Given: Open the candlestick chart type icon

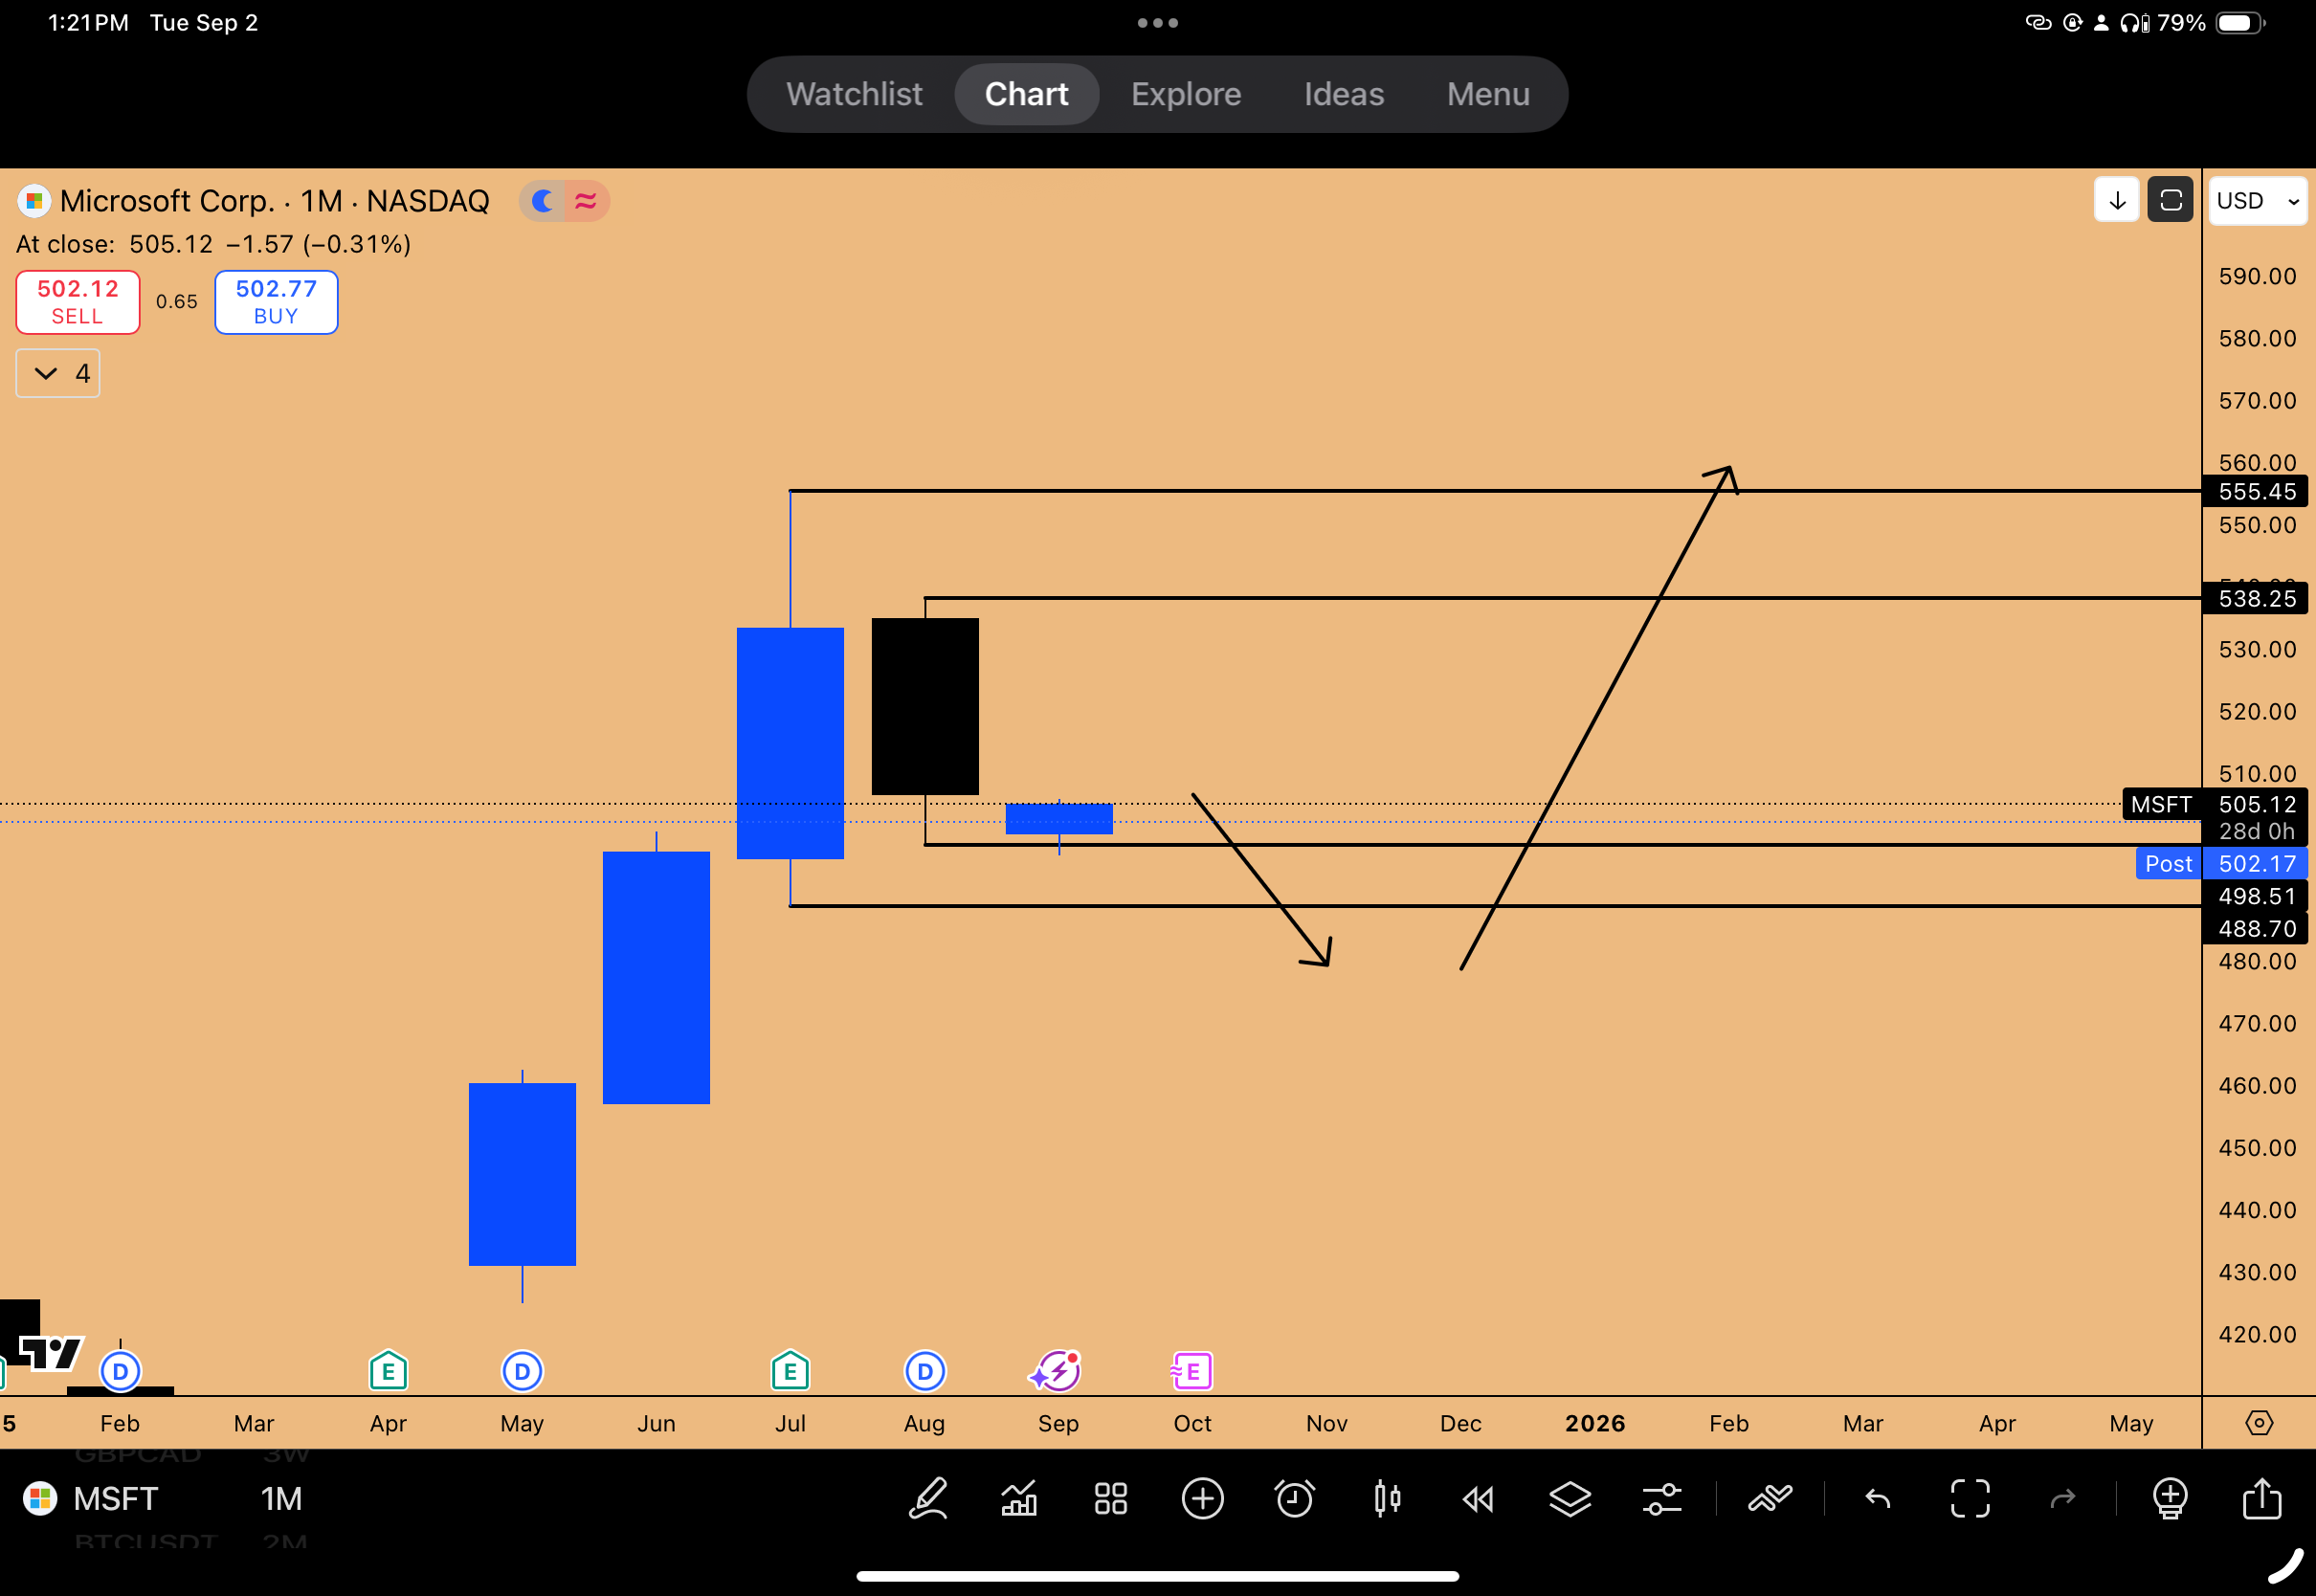Looking at the screenshot, I should pos(1386,1498).
